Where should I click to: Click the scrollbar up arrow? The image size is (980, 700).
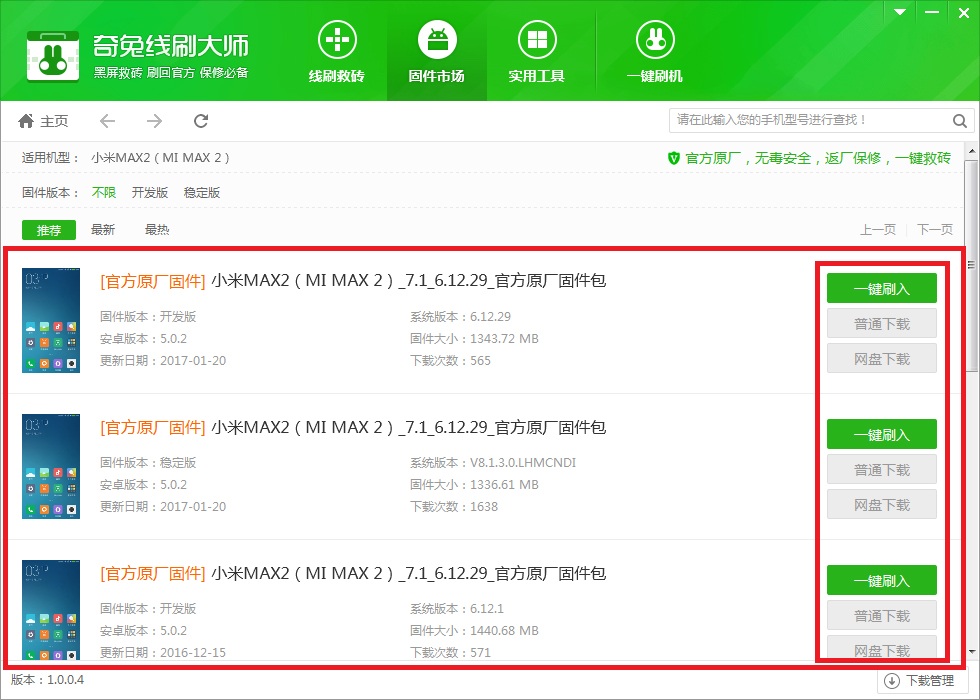[x=972, y=151]
